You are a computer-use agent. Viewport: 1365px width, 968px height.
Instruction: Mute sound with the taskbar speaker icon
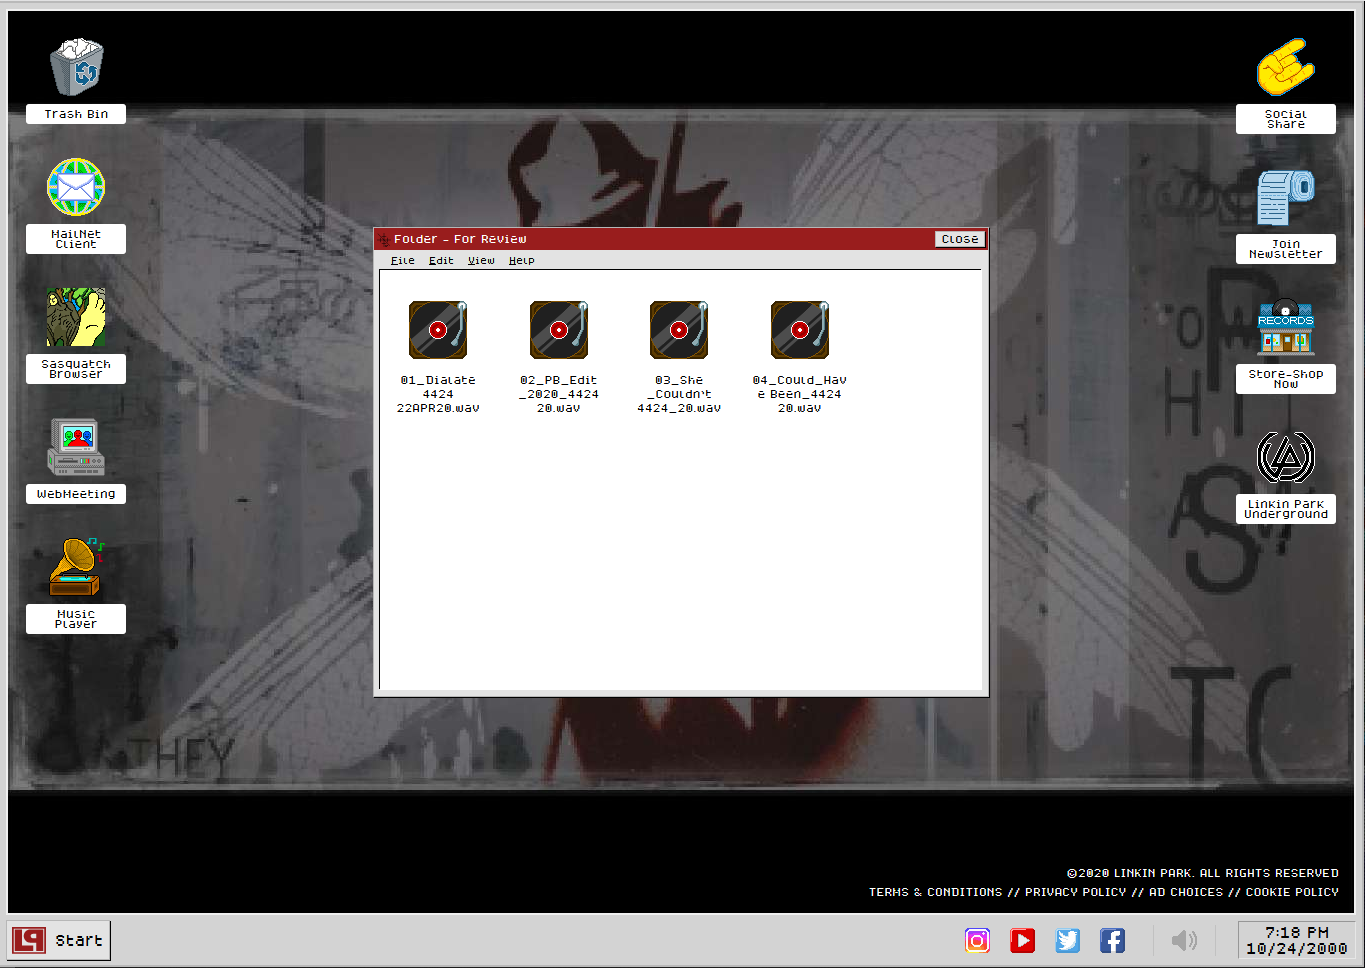click(1184, 940)
